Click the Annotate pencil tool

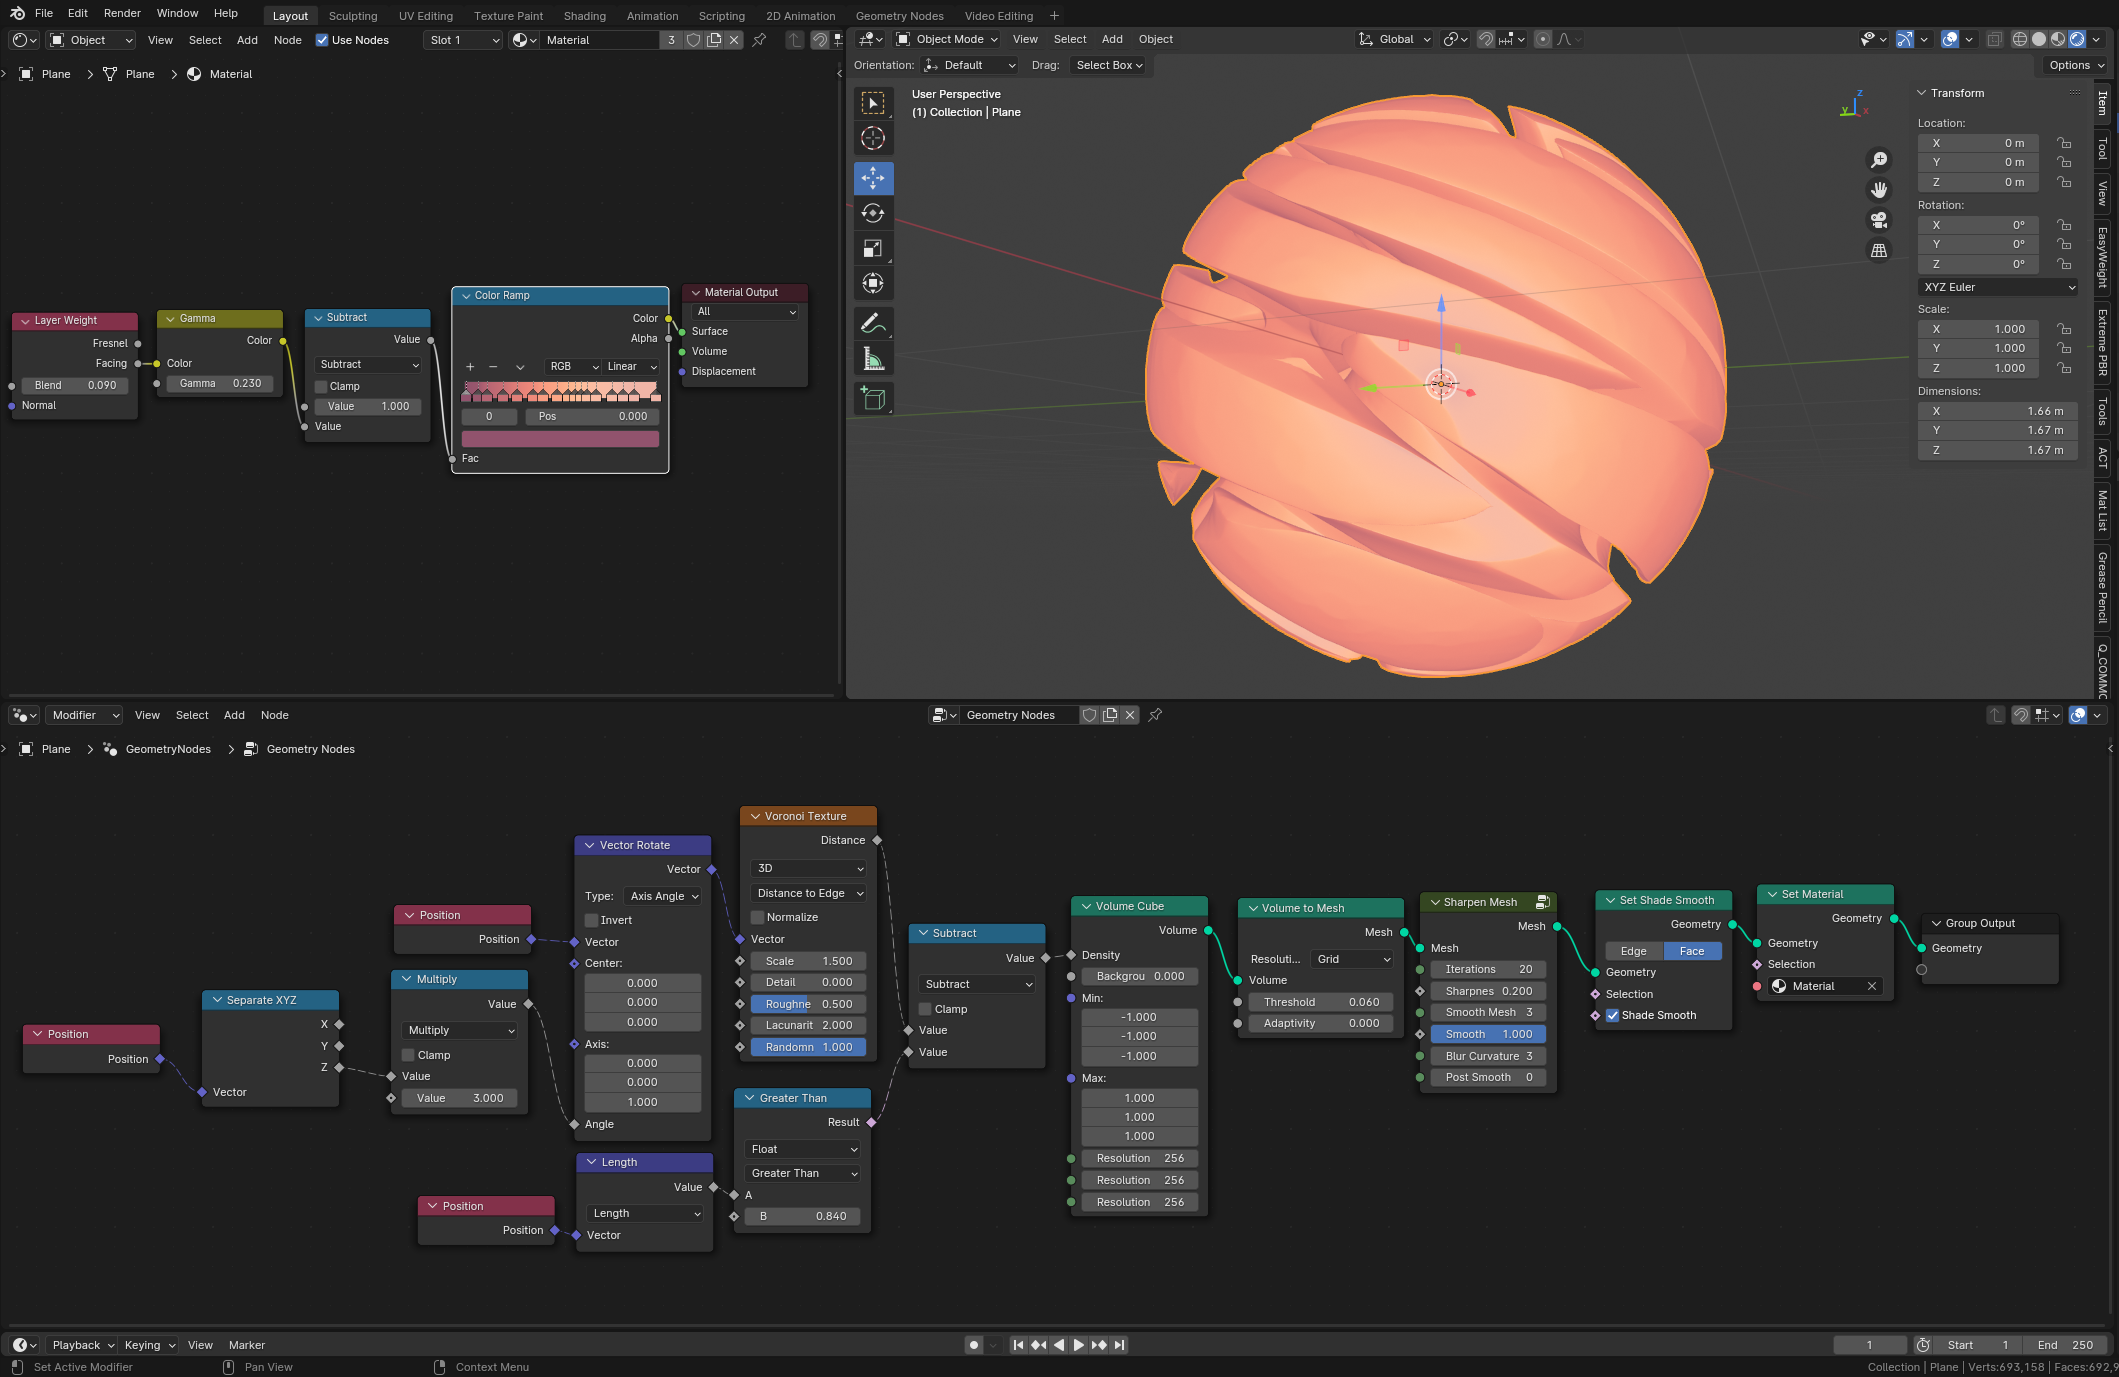coord(873,323)
